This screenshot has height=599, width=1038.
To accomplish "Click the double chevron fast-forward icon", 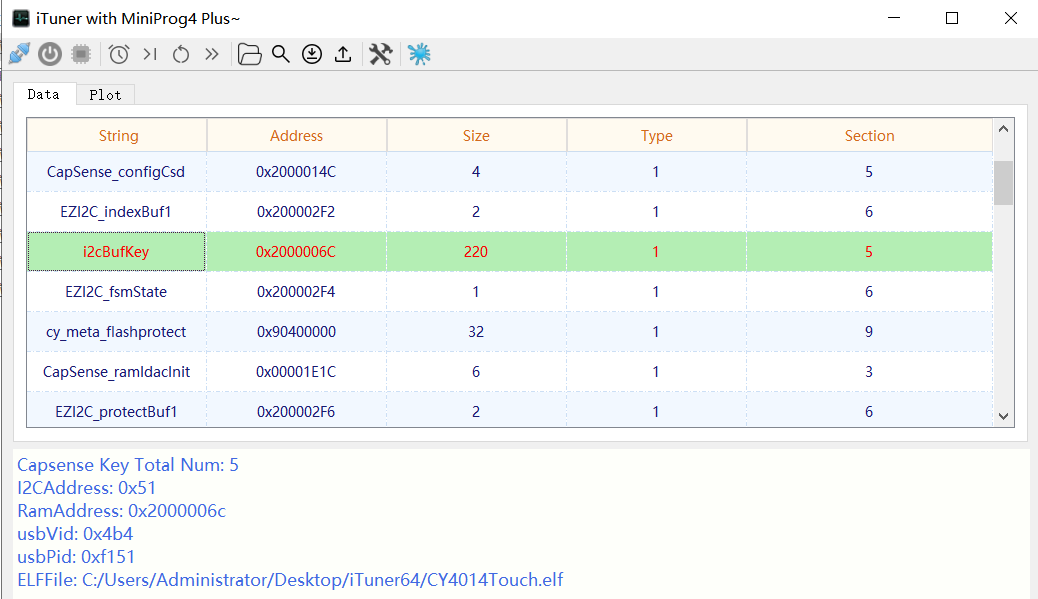I will (212, 54).
